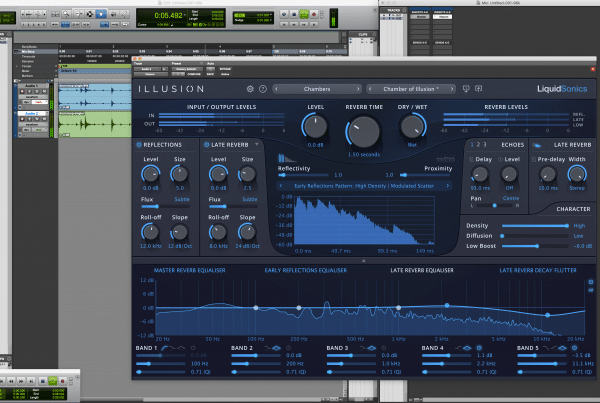Open Late Reverb section dropdown arrow

[257, 145]
